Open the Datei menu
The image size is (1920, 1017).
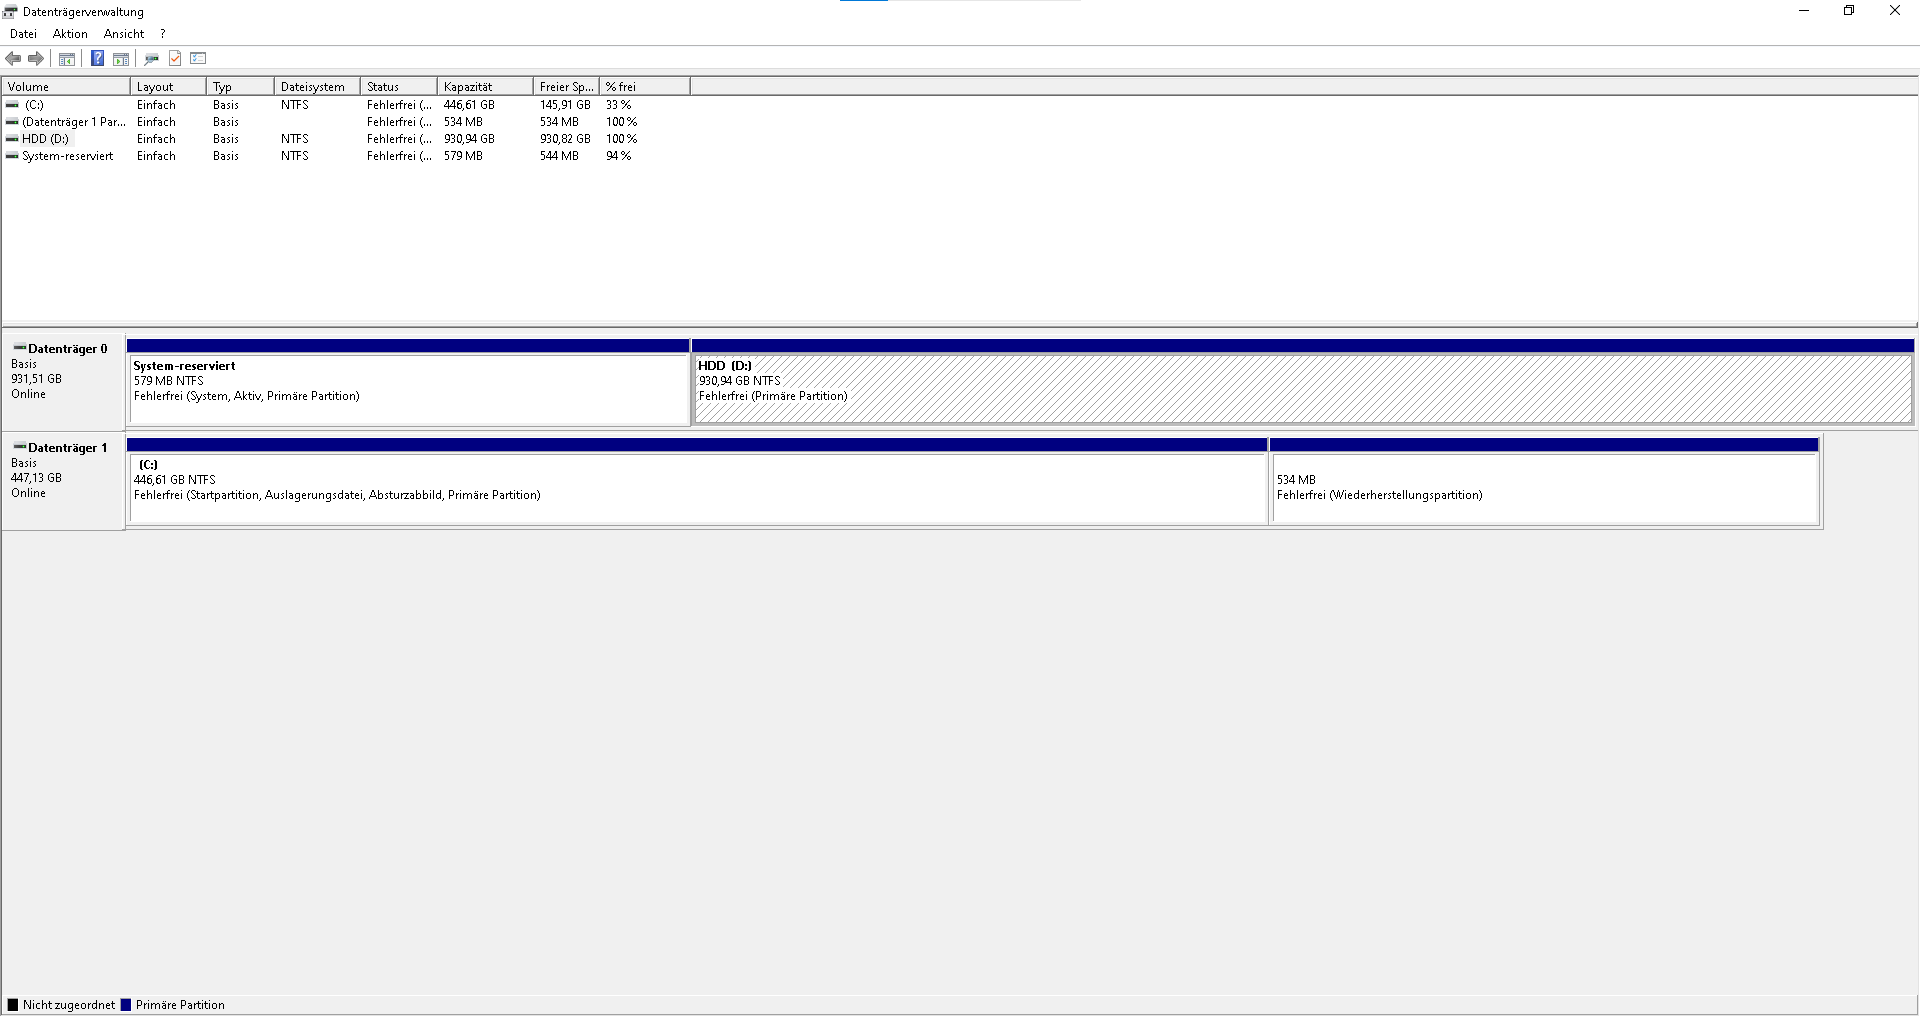[x=23, y=33]
